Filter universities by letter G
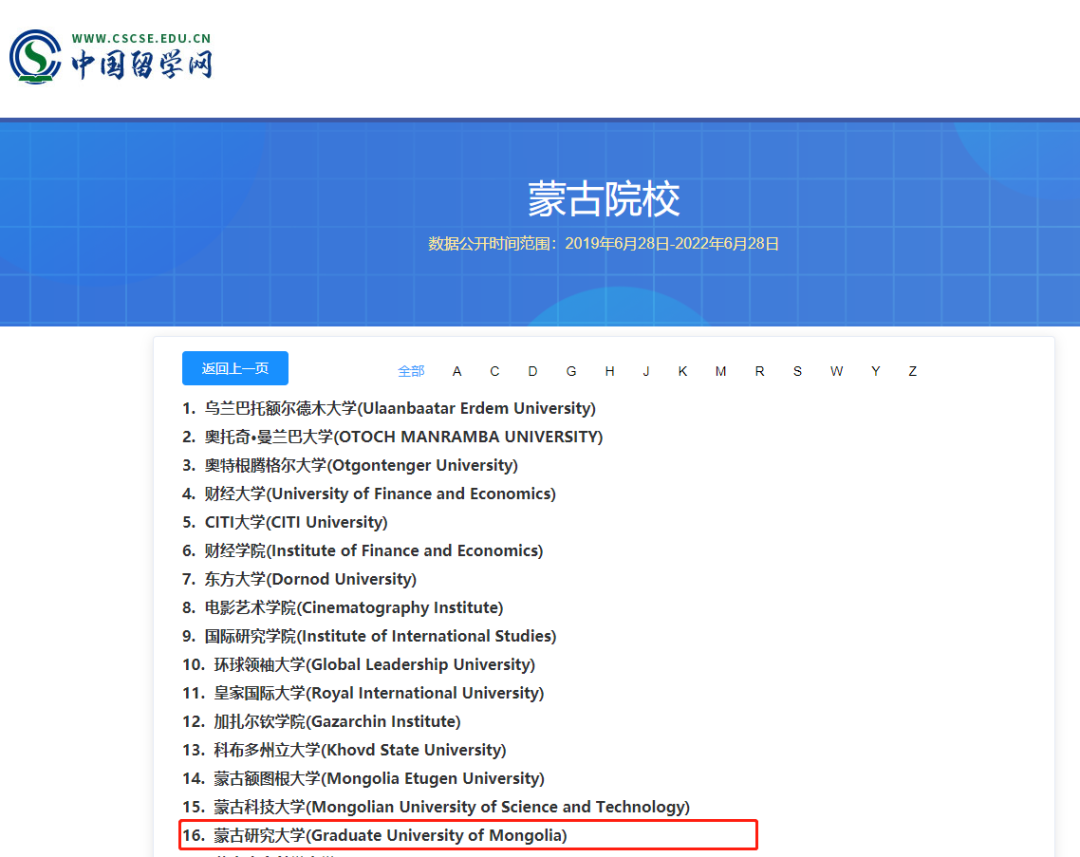 click(571, 371)
